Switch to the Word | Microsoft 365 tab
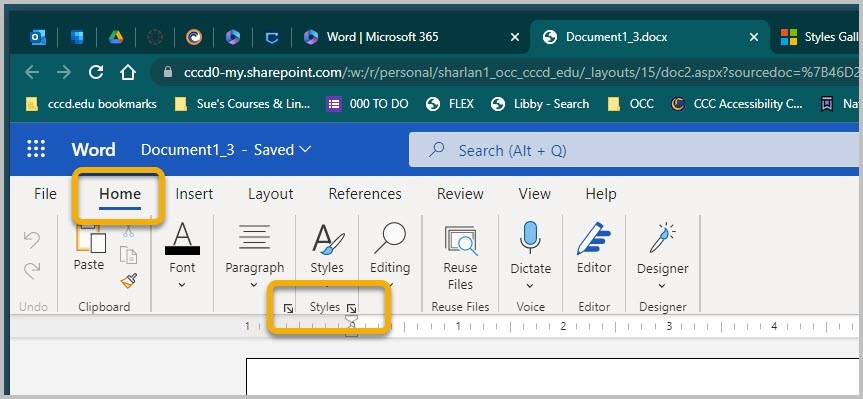 click(383, 37)
